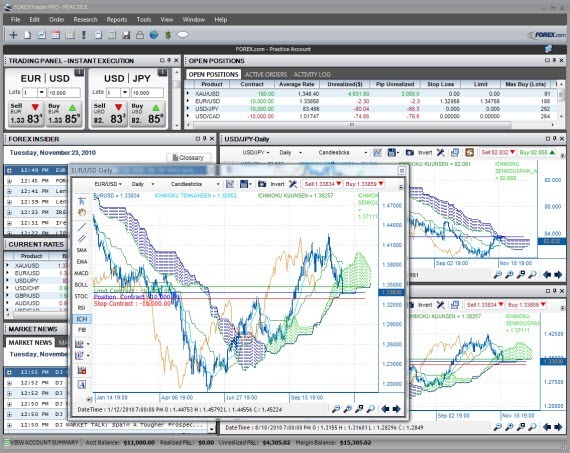
Task: Toggle STOC indicator in EUR/USD chart
Action: 81,296
